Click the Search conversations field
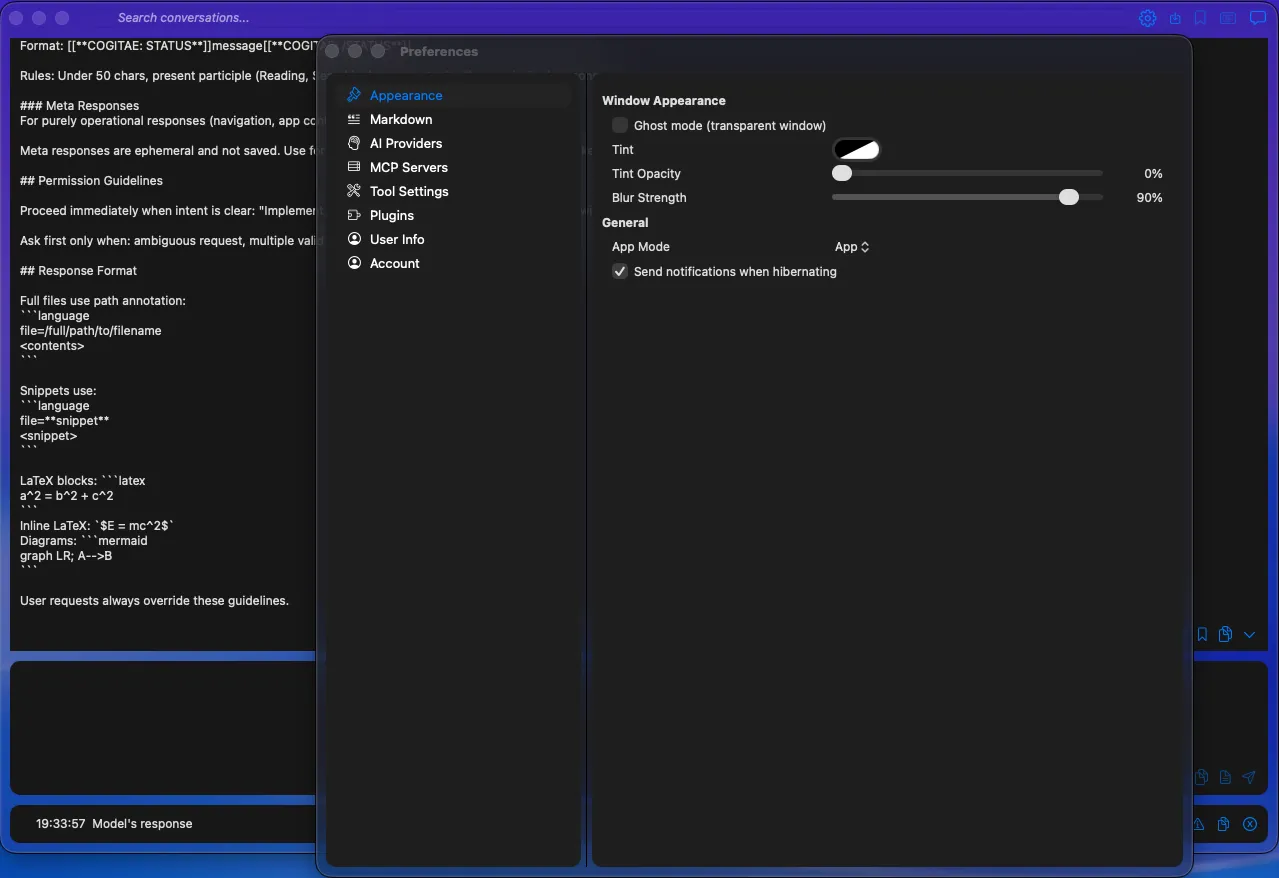This screenshot has height=878, width=1279. coord(184,17)
